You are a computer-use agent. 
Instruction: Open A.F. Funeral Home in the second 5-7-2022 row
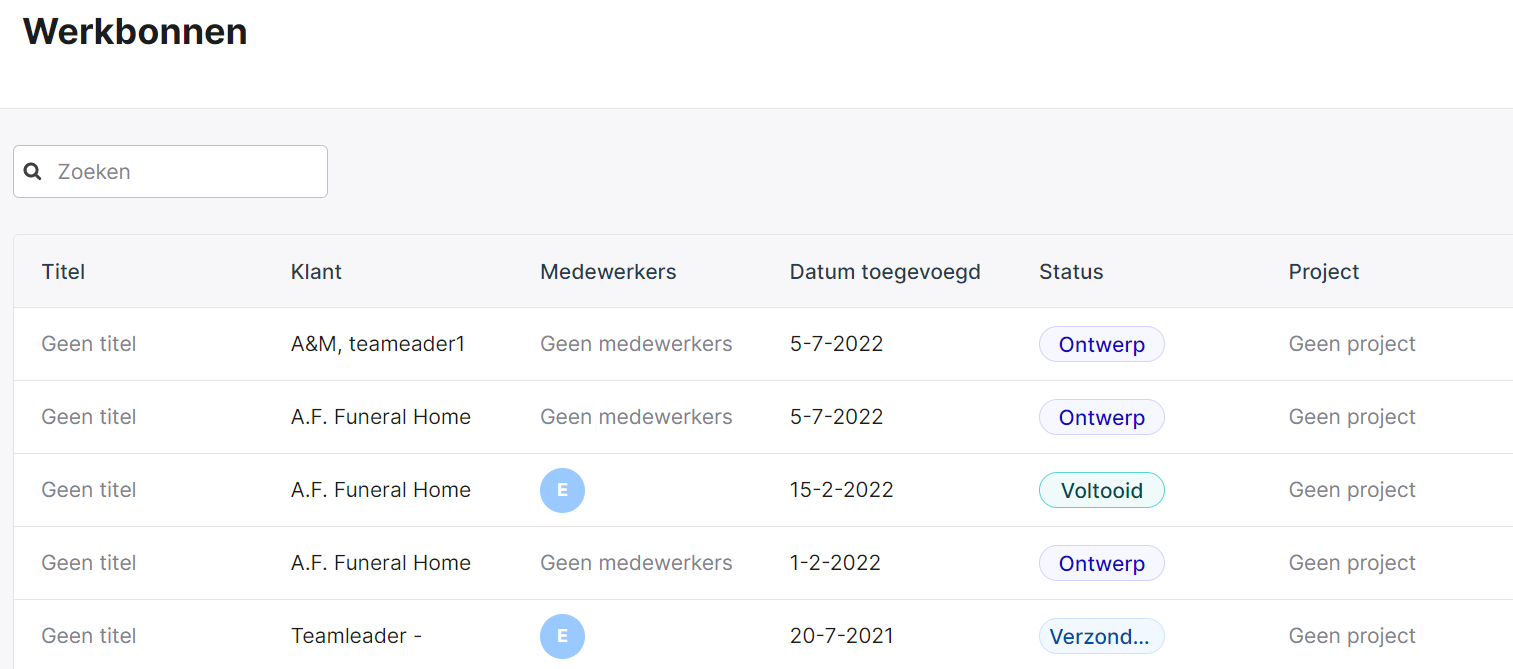click(x=381, y=417)
